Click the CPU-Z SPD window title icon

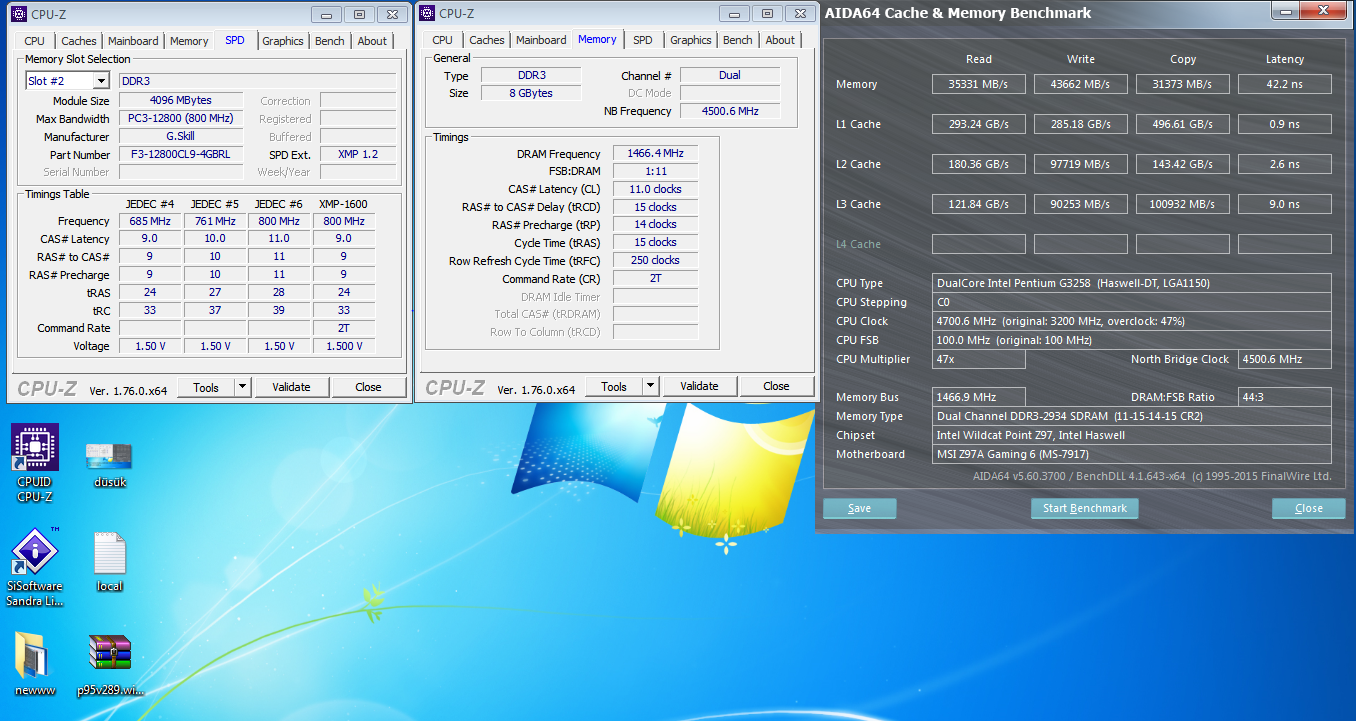20,13
